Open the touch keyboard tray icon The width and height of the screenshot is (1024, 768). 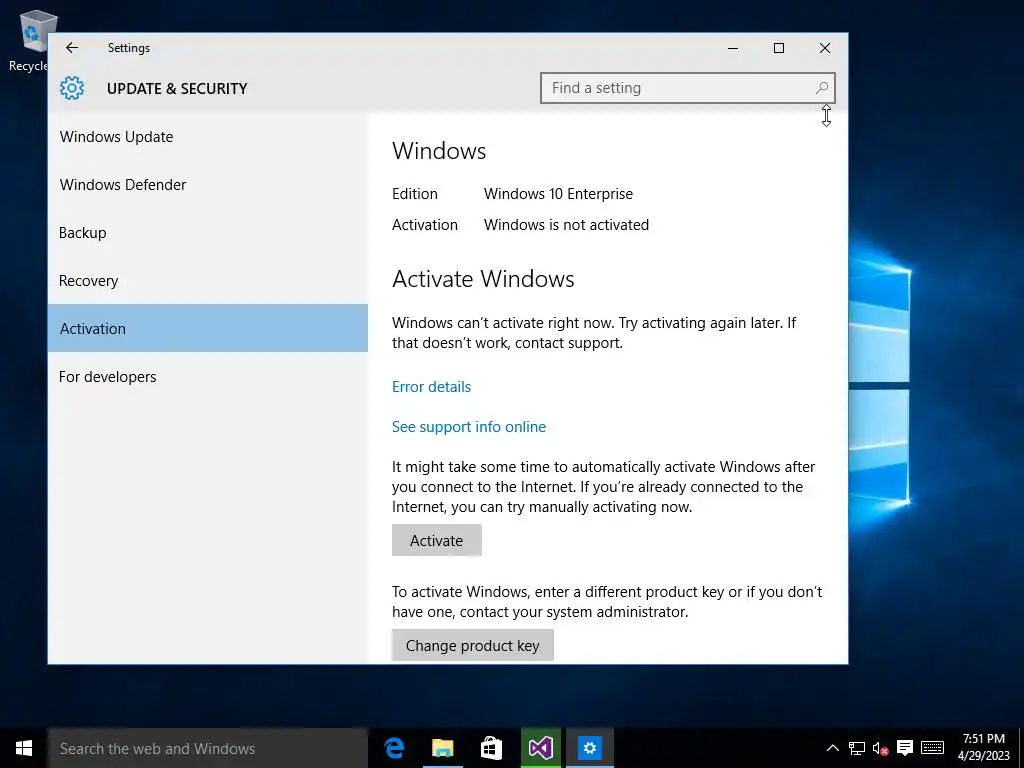point(932,748)
